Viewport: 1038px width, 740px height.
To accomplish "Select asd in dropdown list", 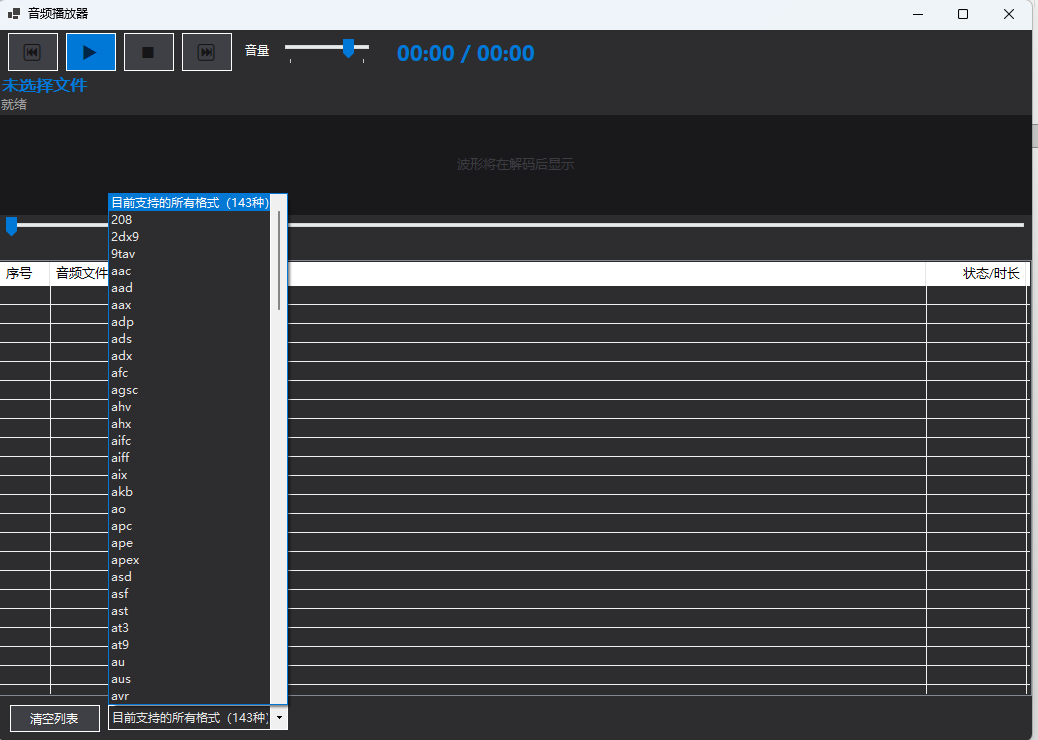I will point(189,577).
